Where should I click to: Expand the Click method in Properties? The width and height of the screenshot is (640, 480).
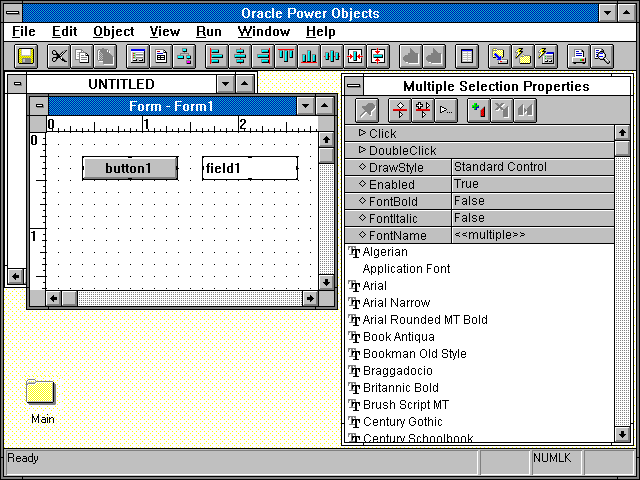(x=363, y=133)
